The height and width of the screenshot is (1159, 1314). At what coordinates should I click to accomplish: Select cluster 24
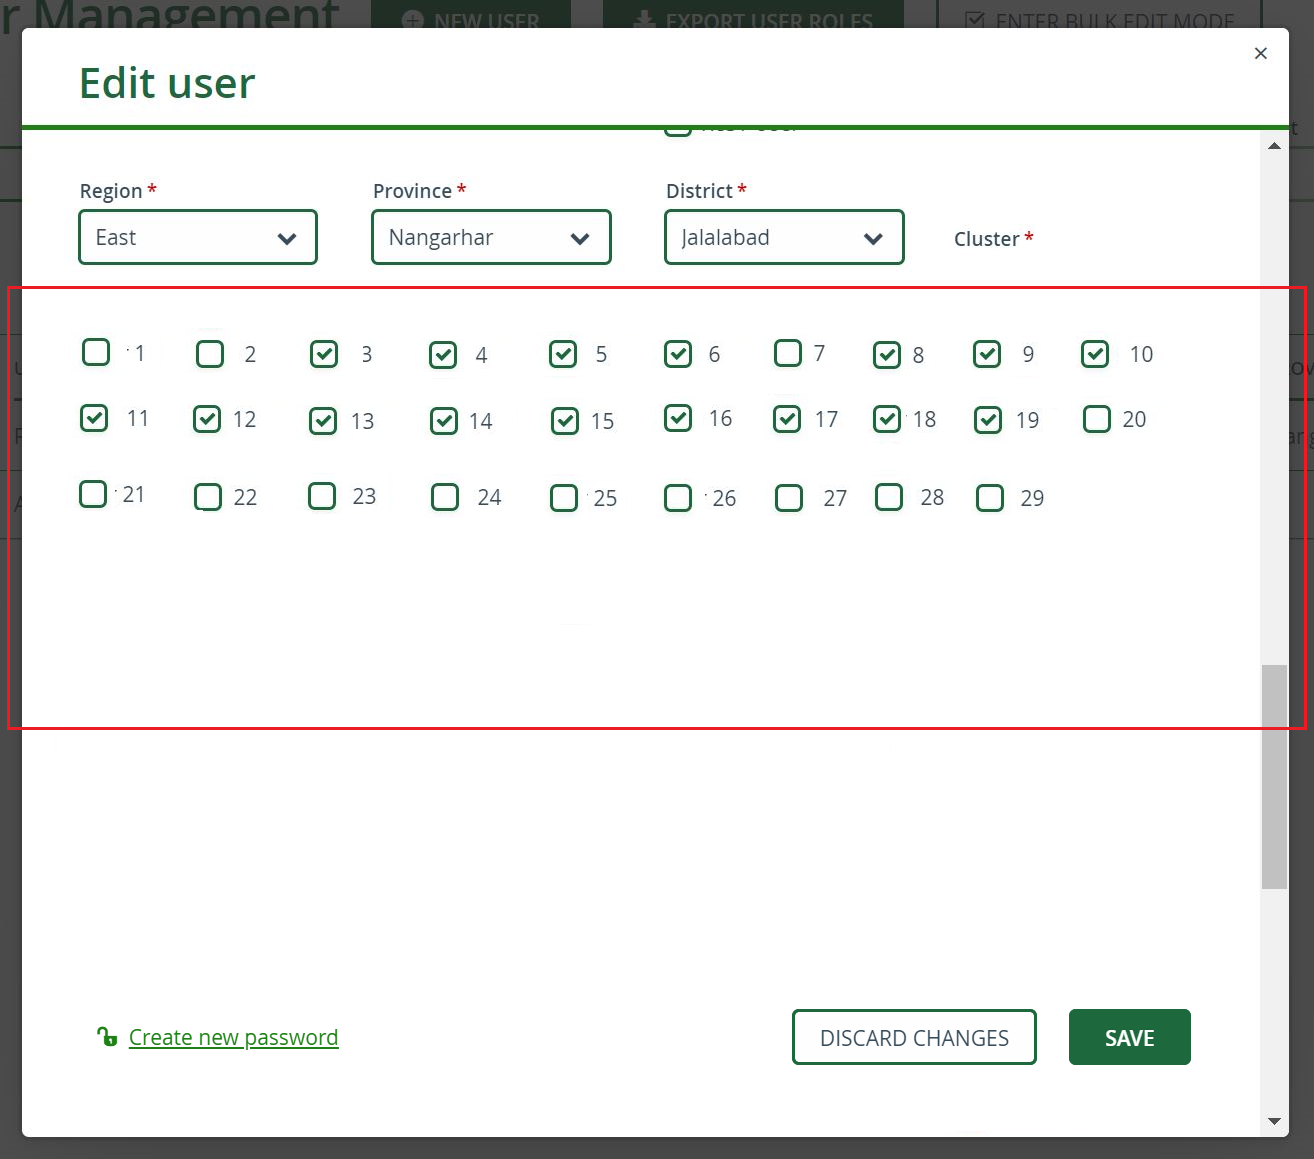pyautogui.click(x=444, y=497)
